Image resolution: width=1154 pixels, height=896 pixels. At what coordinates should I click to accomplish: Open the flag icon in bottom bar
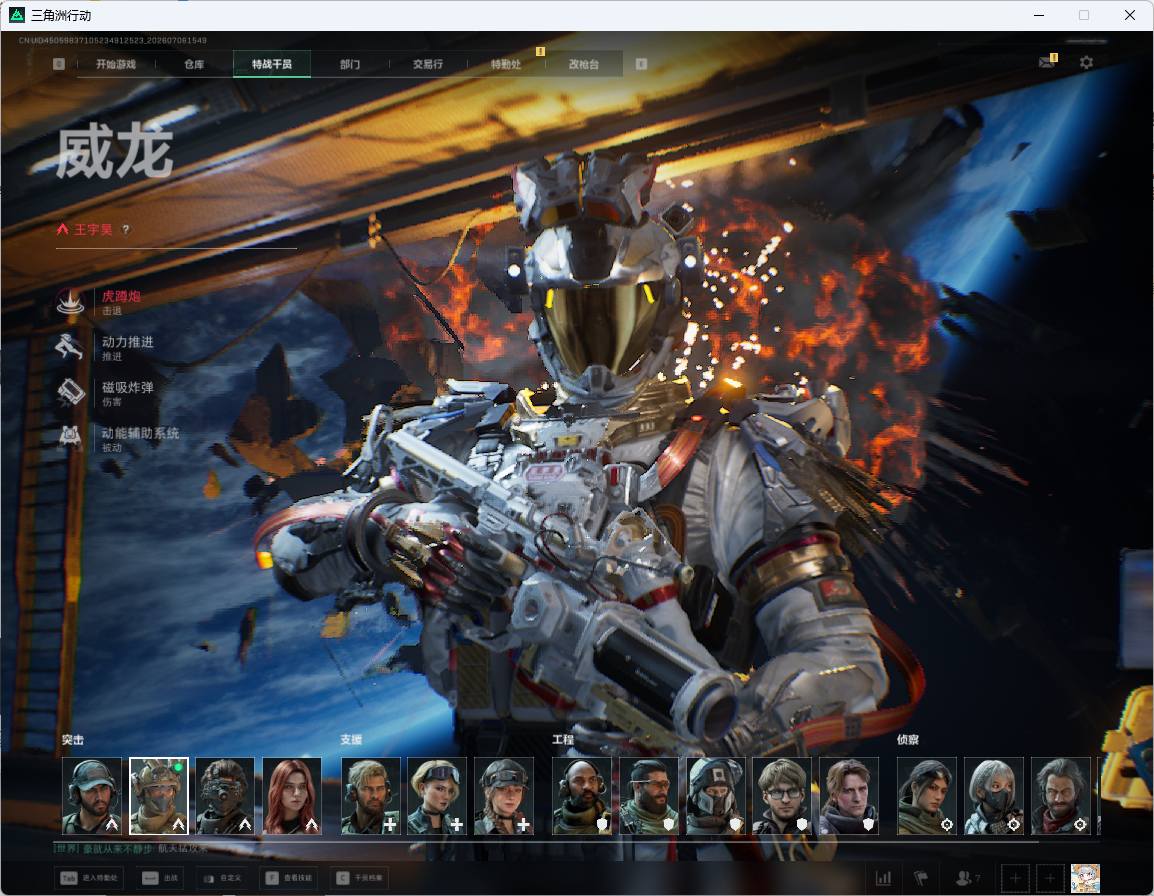[x=921, y=878]
